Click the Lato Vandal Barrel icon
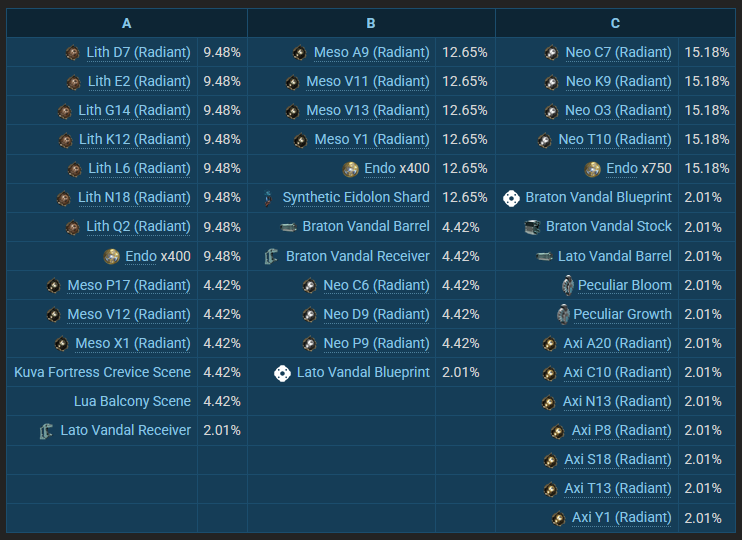742x540 pixels. click(x=544, y=257)
